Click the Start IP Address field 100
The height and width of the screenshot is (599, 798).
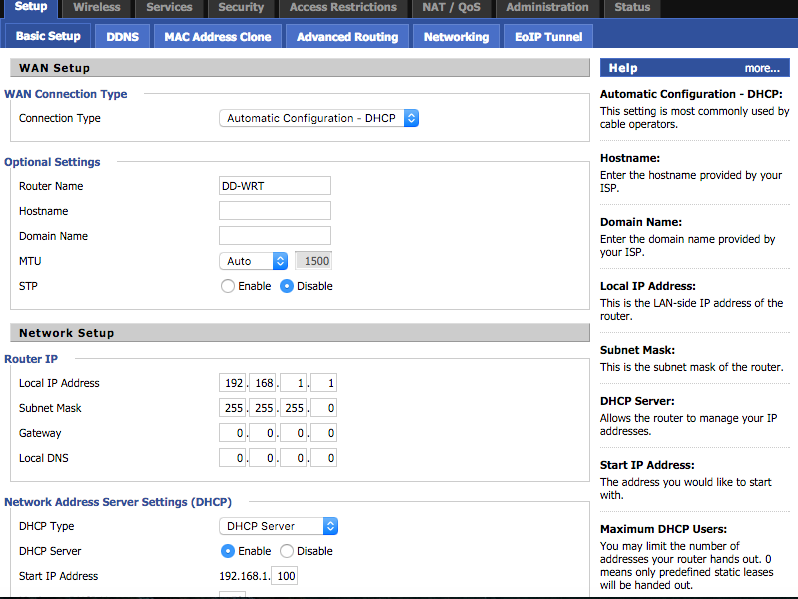tap(284, 576)
